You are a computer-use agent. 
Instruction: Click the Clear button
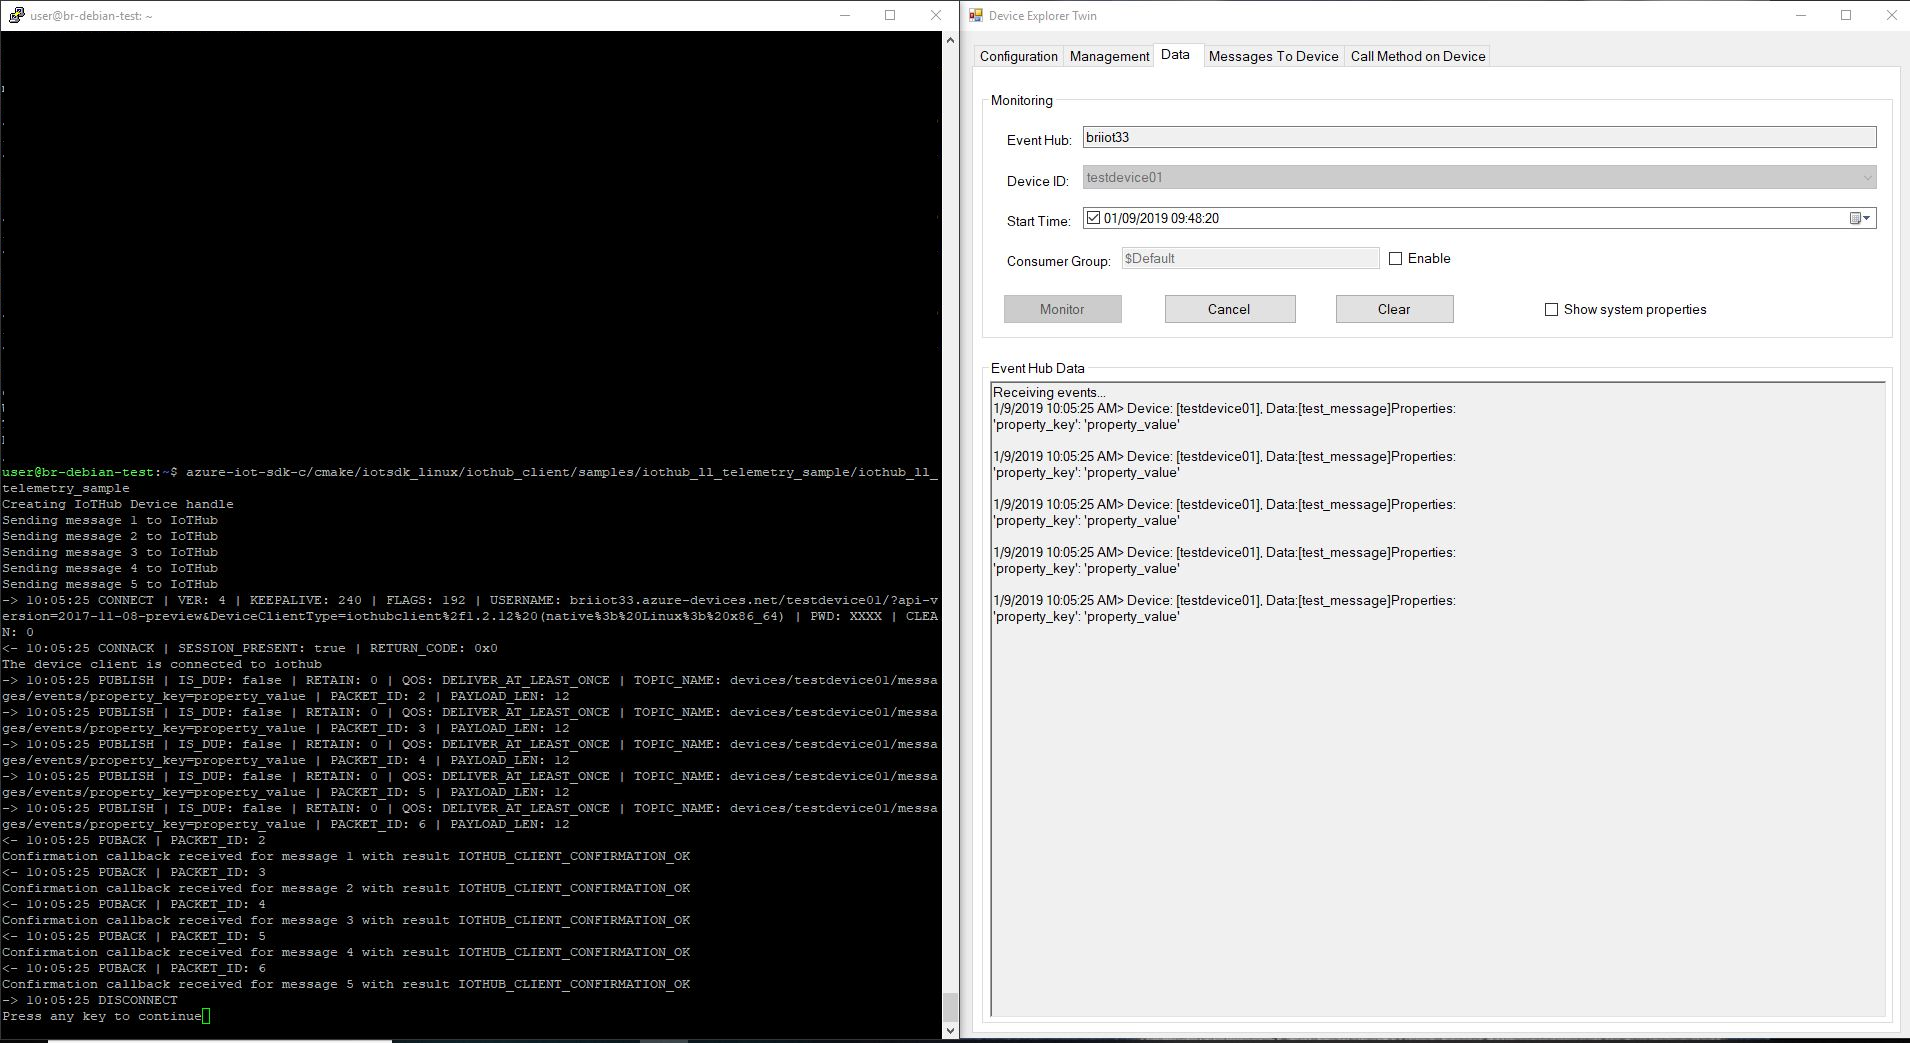1394,309
